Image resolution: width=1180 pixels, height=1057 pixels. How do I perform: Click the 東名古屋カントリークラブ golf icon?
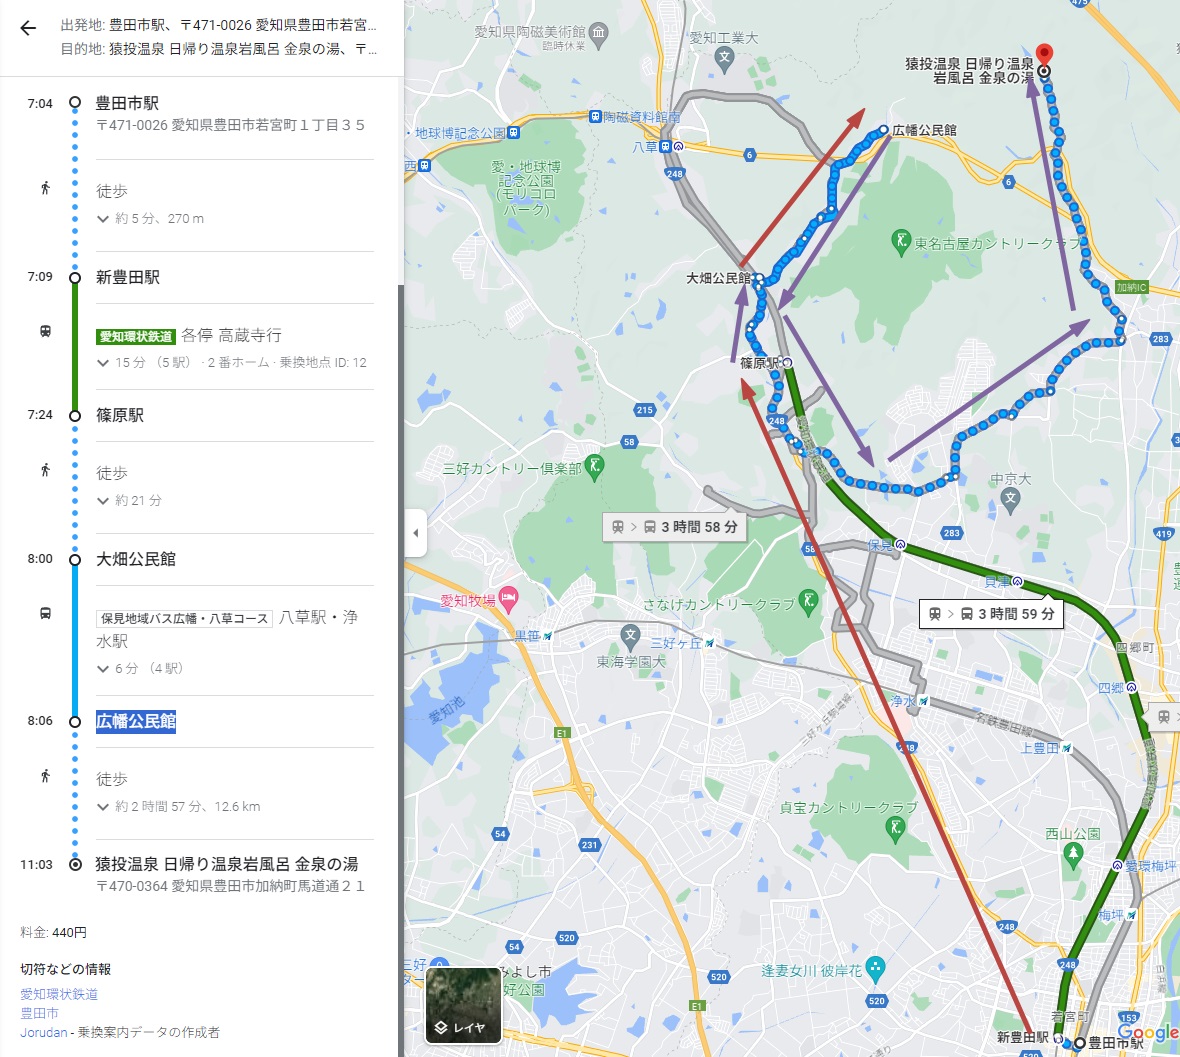(x=900, y=242)
